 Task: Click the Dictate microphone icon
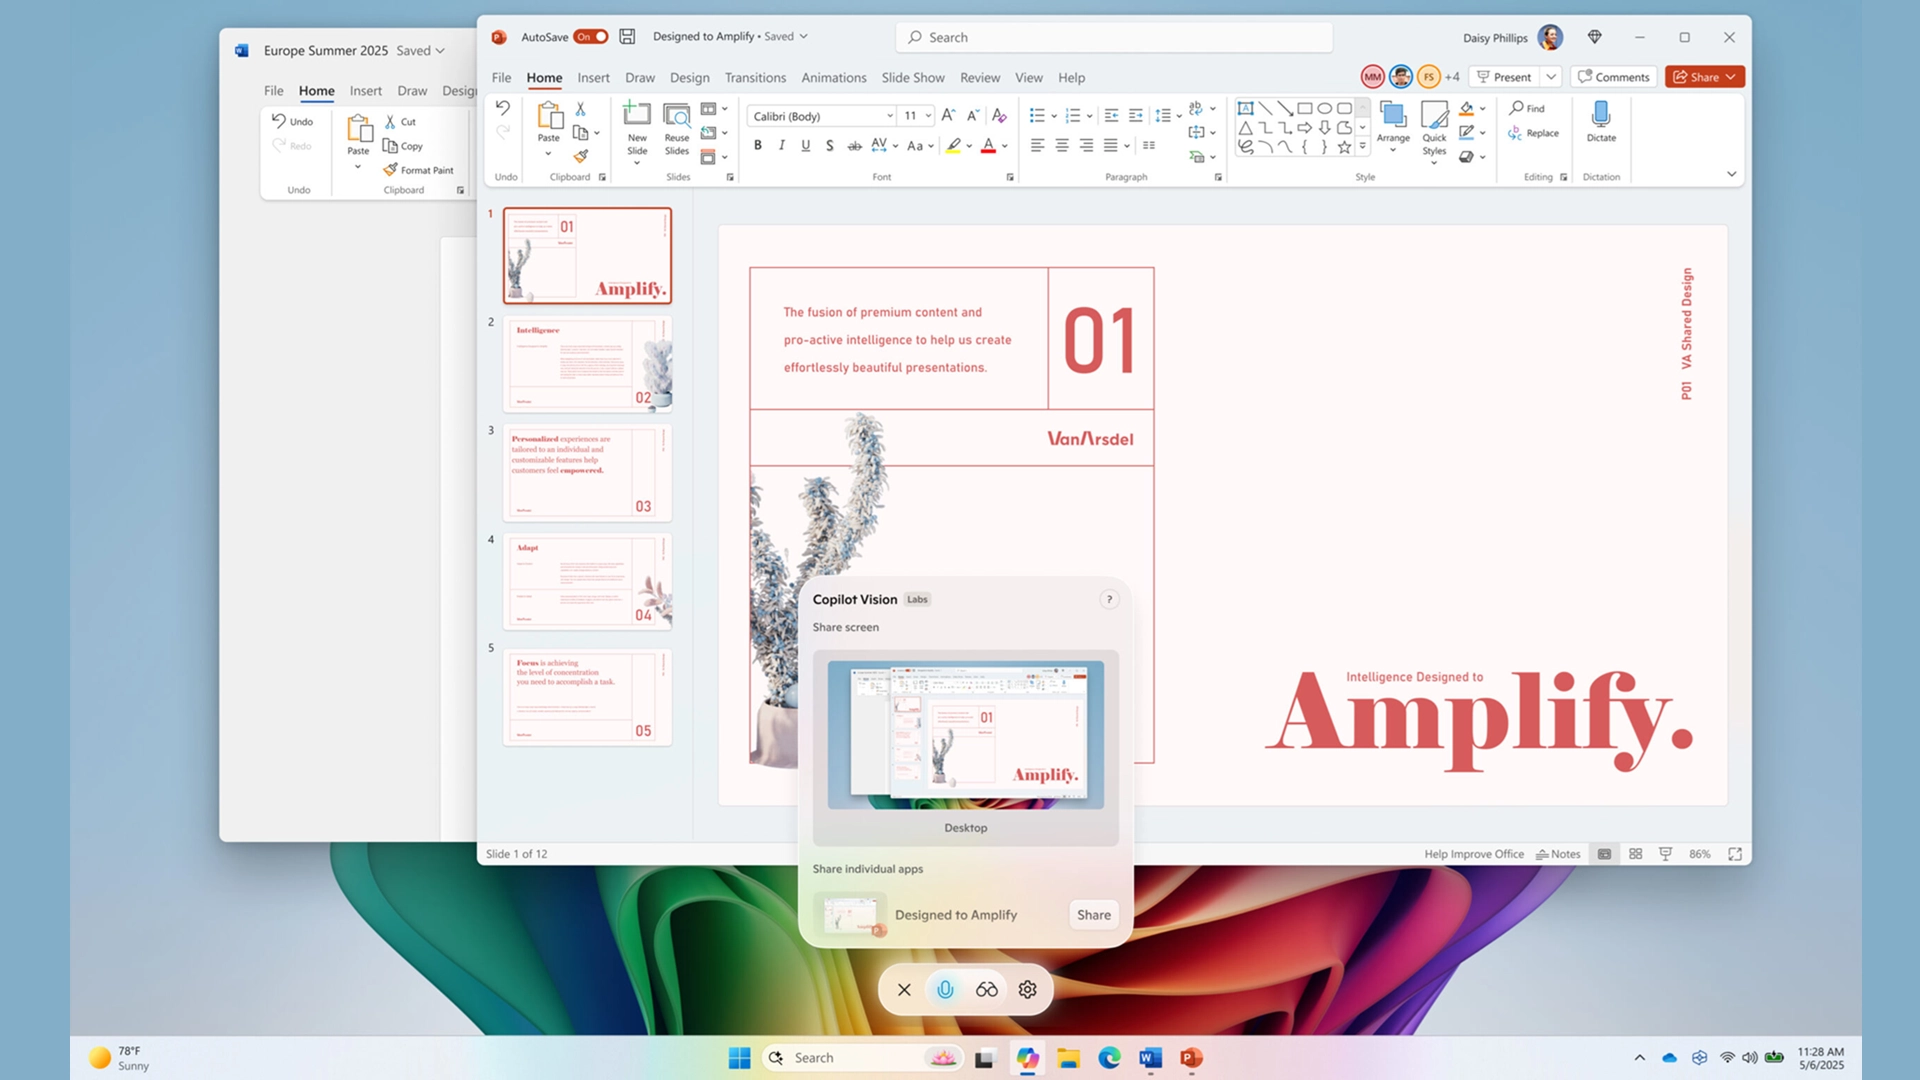pyautogui.click(x=1600, y=115)
